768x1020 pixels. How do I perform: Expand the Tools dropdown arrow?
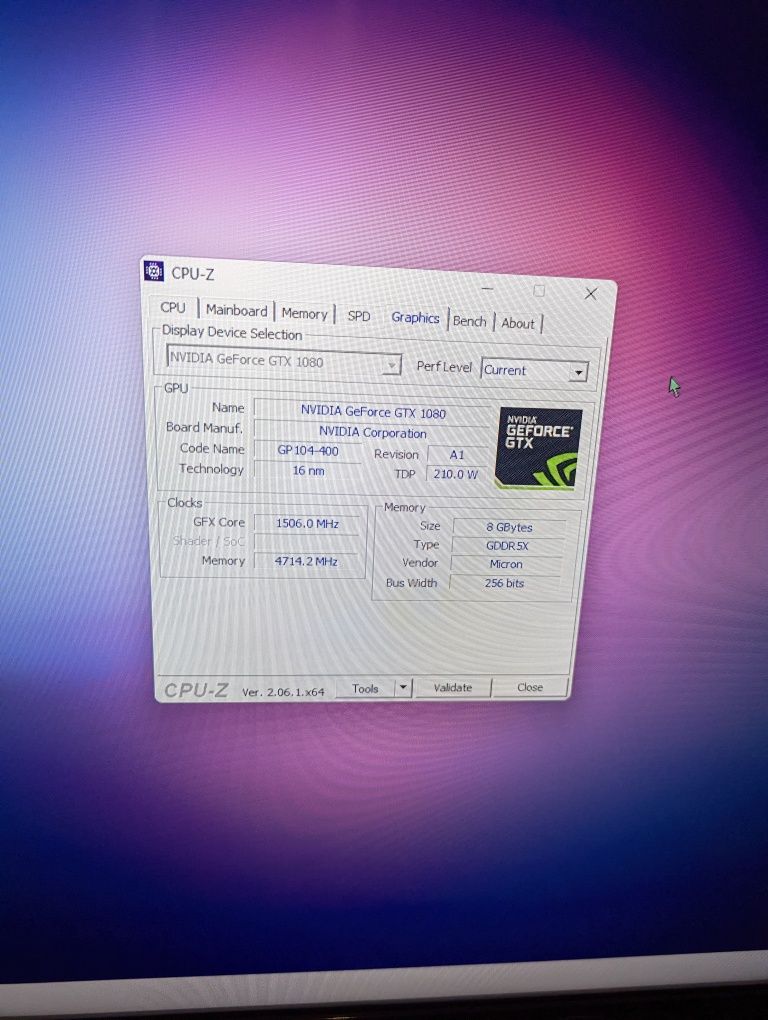coord(403,688)
